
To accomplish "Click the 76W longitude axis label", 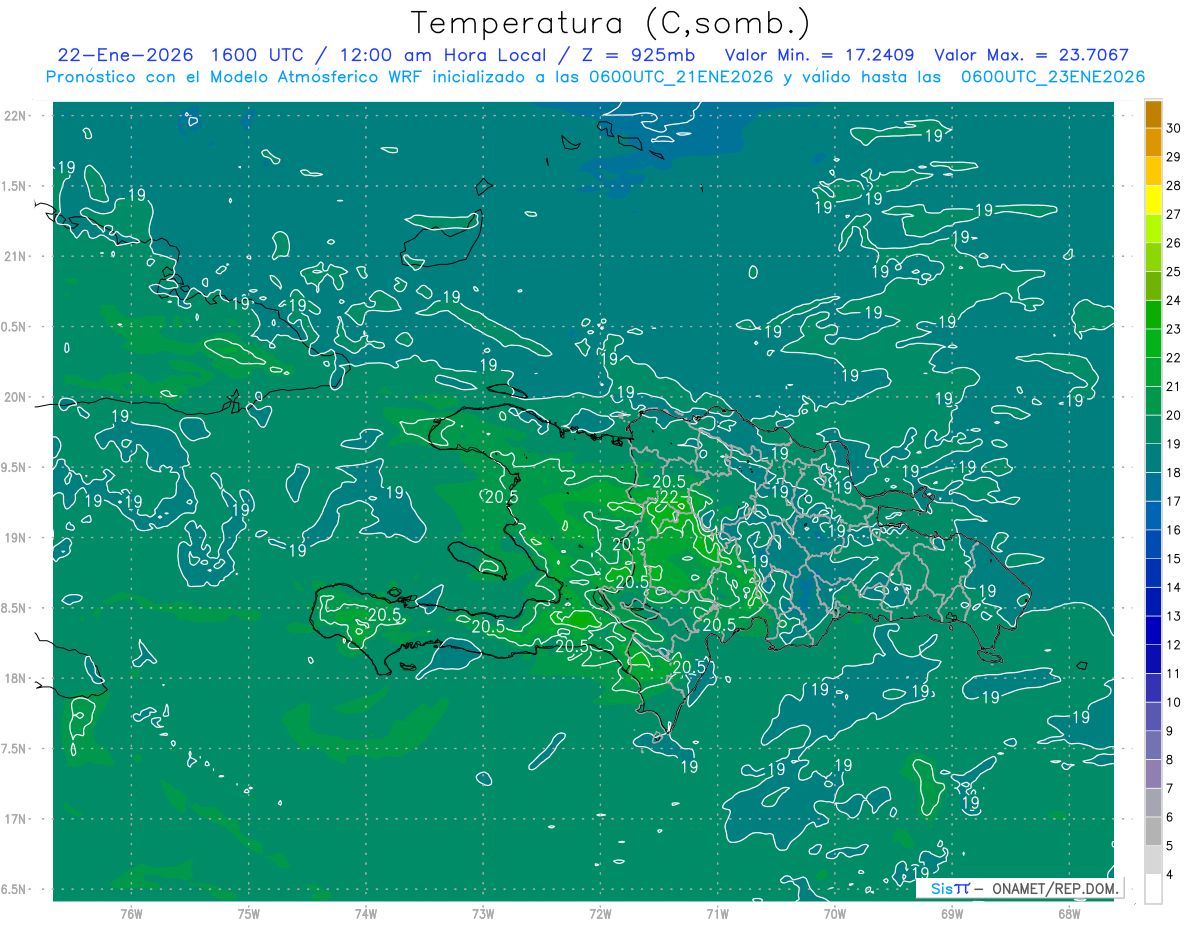I will click(131, 913).
